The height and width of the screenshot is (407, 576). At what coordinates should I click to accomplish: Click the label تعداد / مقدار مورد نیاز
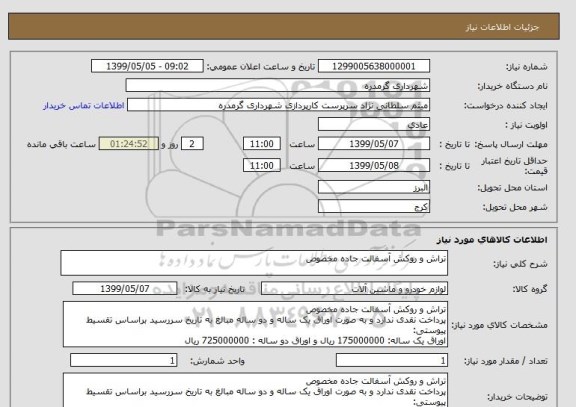click(x=506, y=361)
